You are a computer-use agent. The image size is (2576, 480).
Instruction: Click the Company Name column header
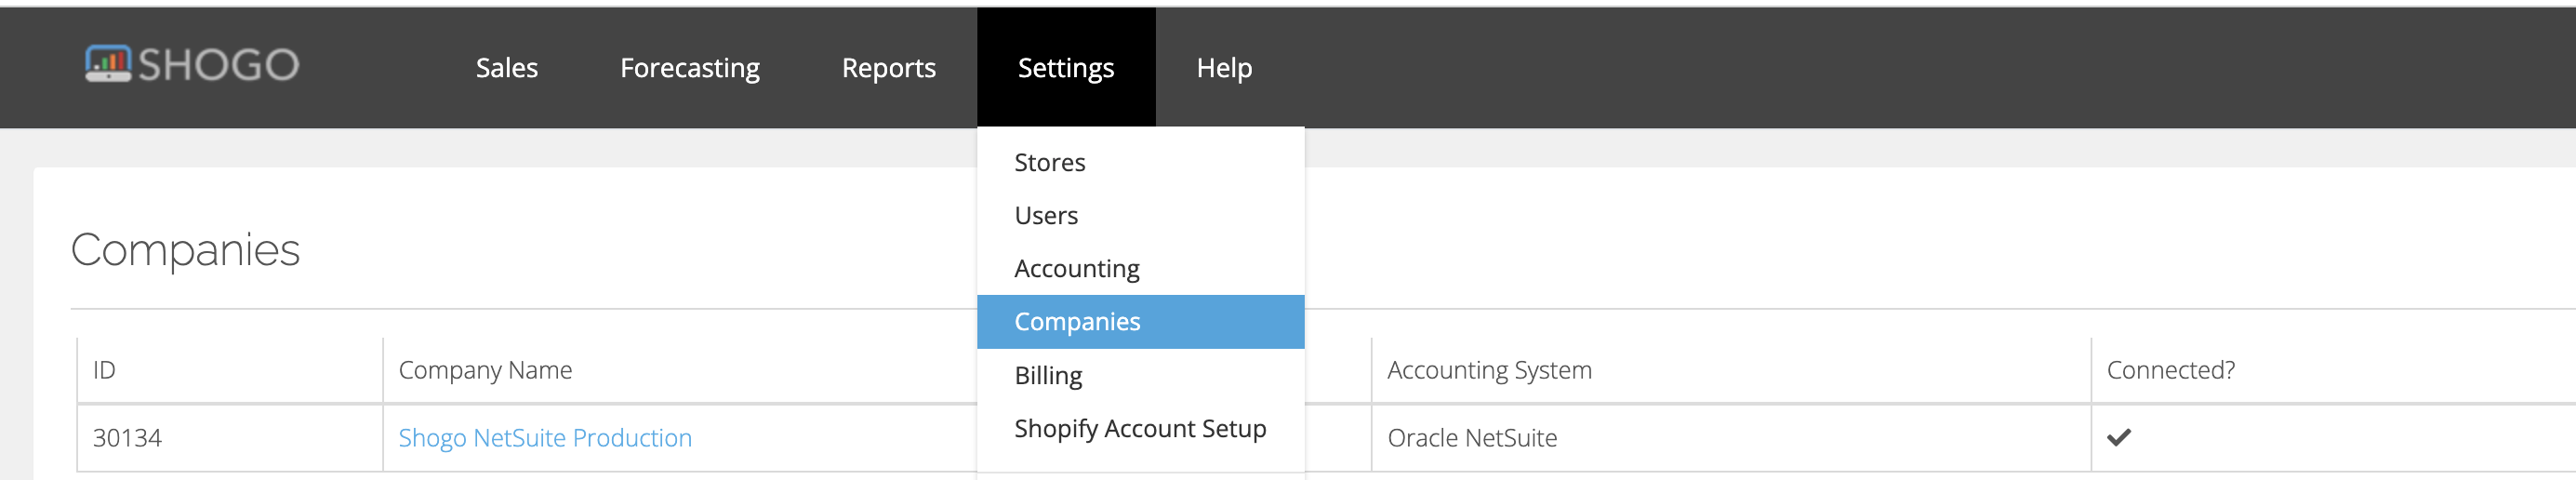485,370
